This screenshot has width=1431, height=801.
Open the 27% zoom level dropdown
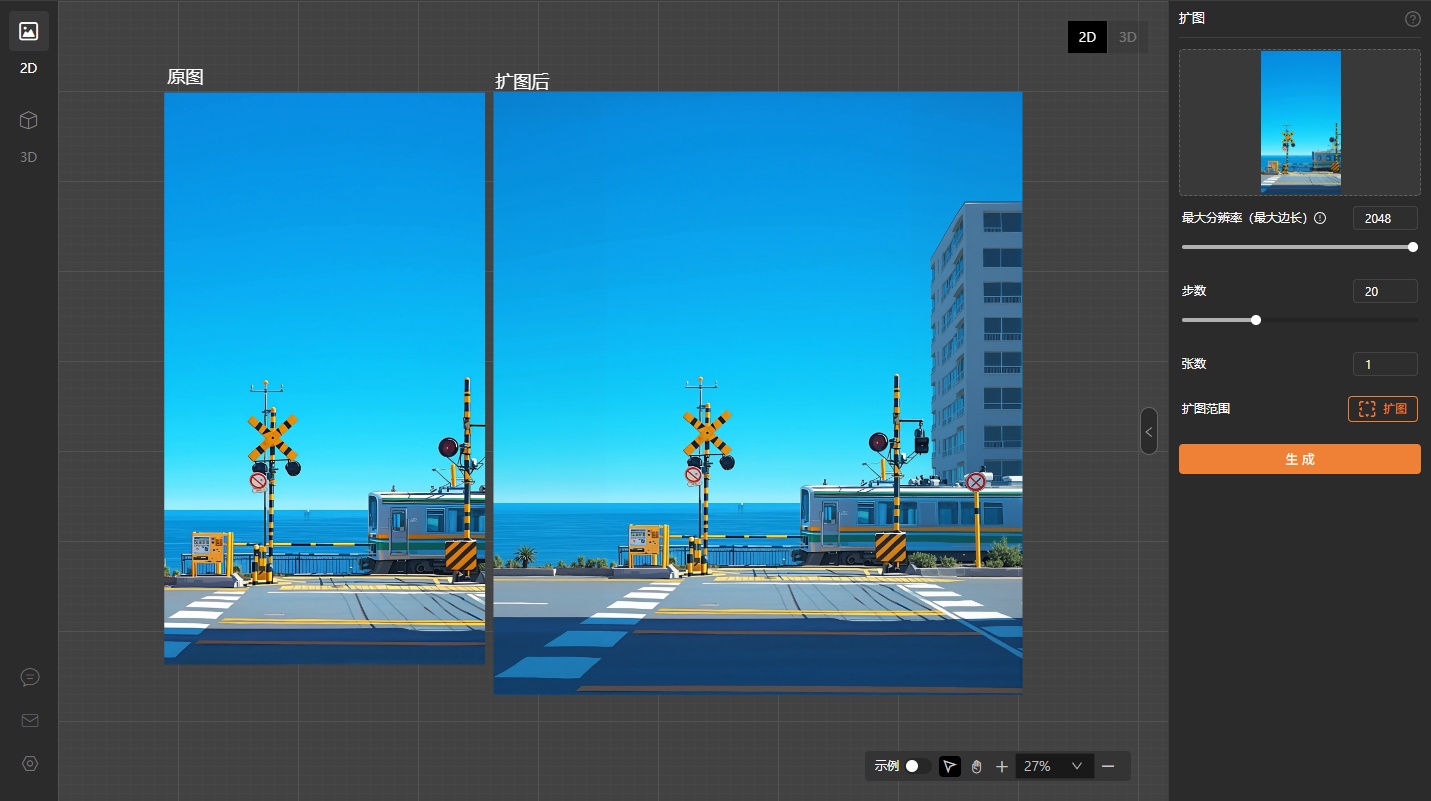coord(1055,766)
